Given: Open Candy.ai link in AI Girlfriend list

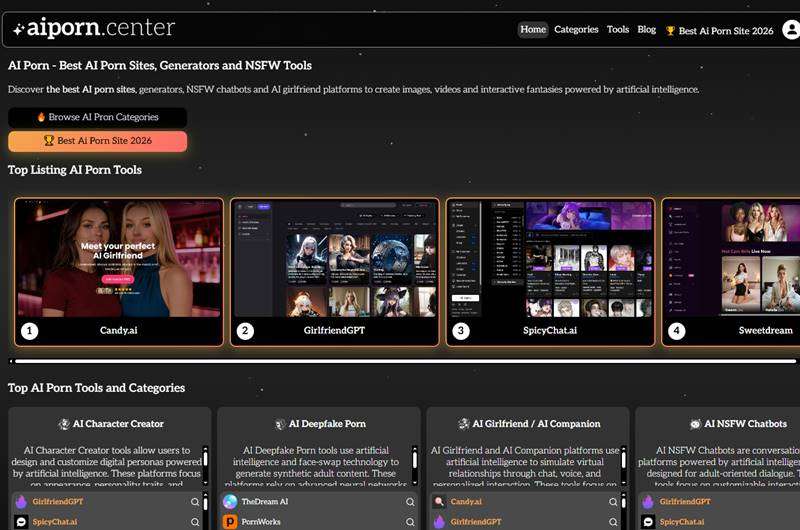Looking at the screenshot, I should [x=466, y=502].
